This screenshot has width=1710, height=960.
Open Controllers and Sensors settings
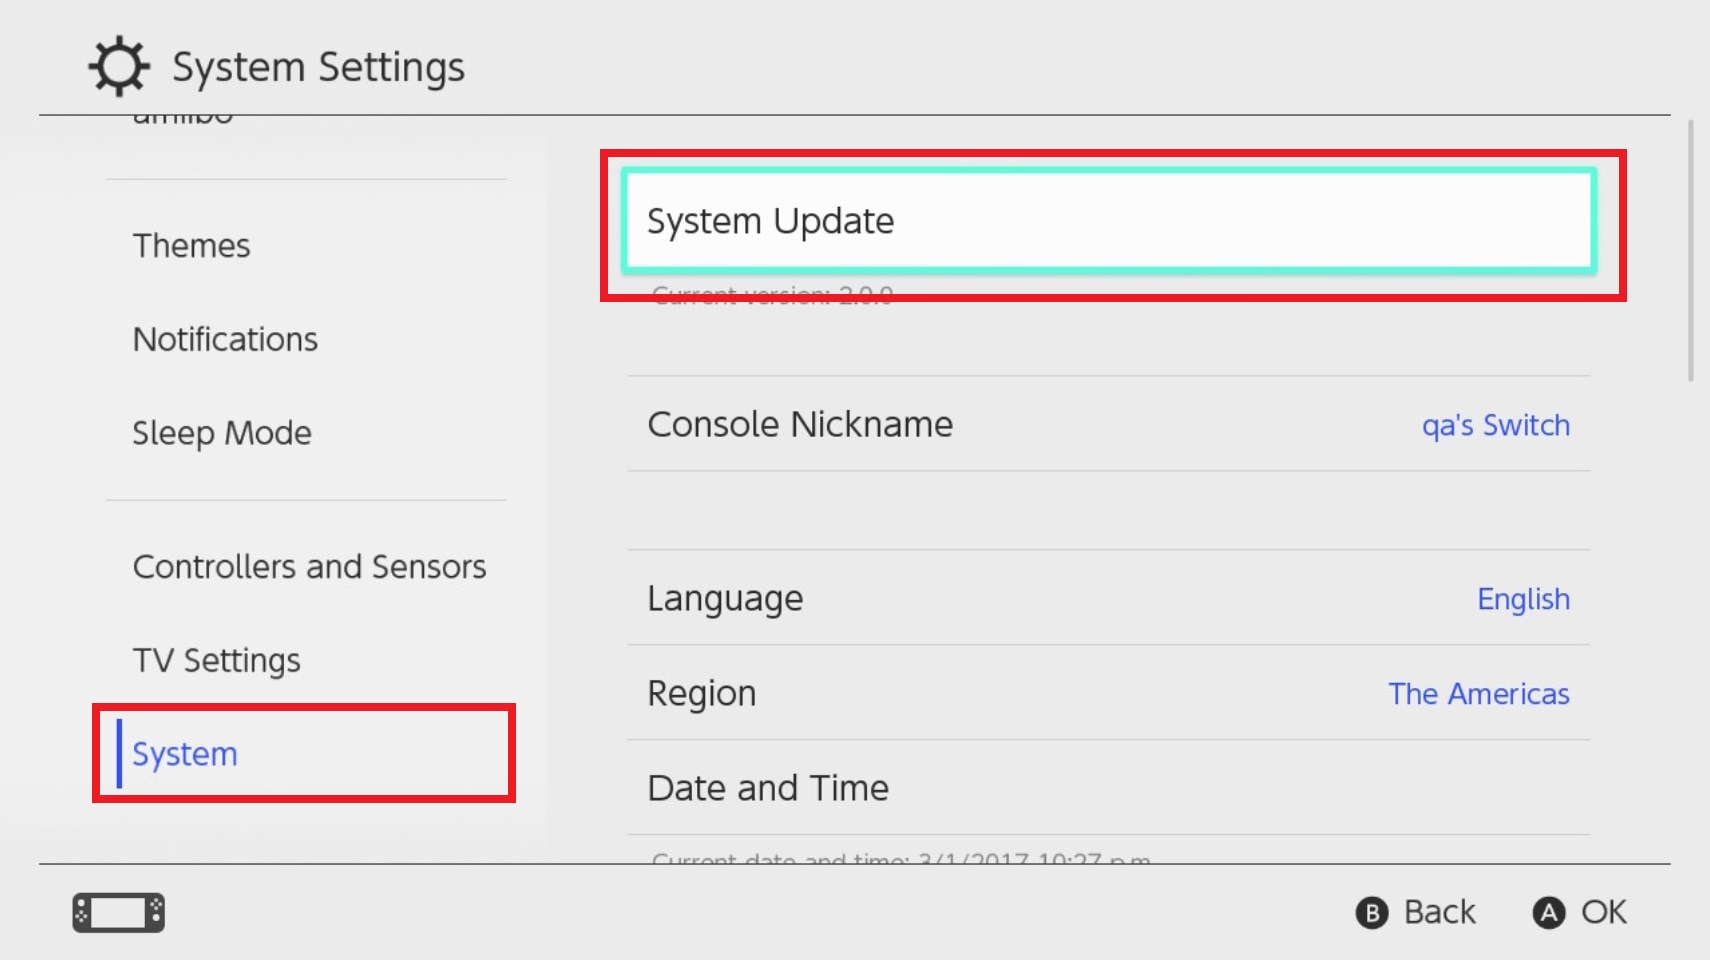[x=309, y=567]
